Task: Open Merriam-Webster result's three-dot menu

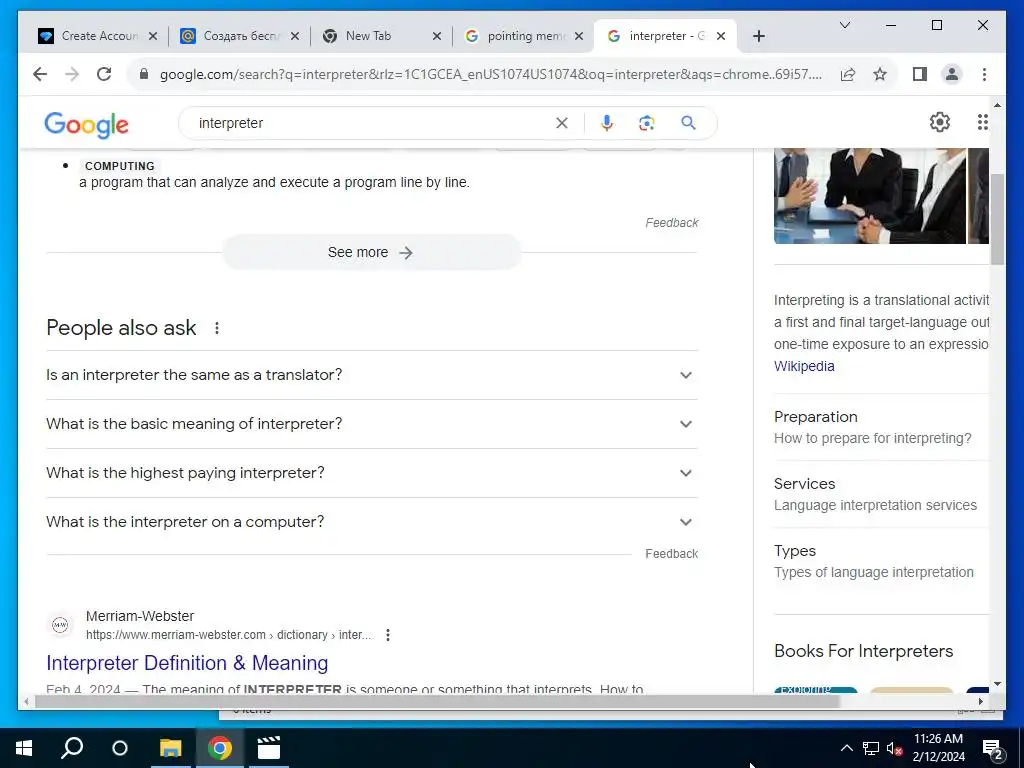Action: tap(388, 635)
